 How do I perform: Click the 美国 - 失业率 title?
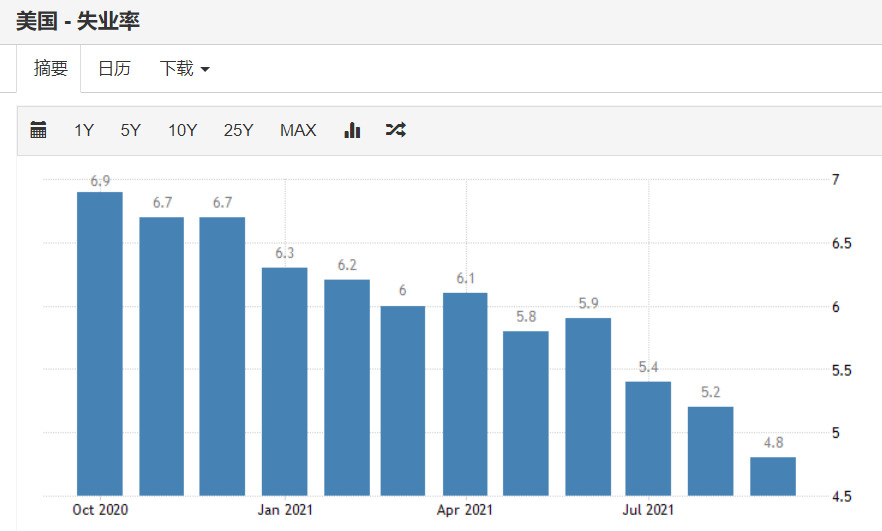click(x=78, y=21)
